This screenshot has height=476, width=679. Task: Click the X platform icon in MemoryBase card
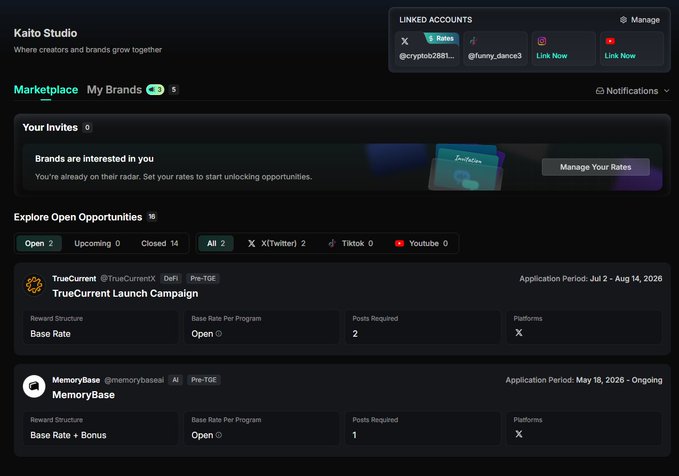tap(519, 434)
